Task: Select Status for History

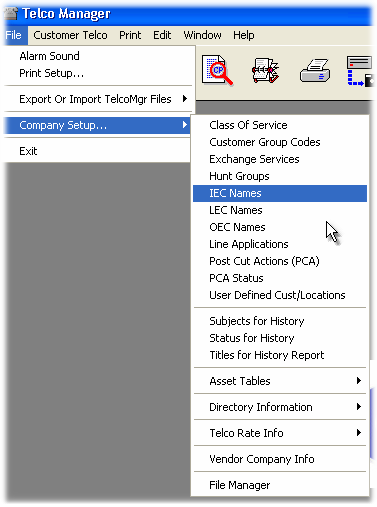Action: [280, 338]
